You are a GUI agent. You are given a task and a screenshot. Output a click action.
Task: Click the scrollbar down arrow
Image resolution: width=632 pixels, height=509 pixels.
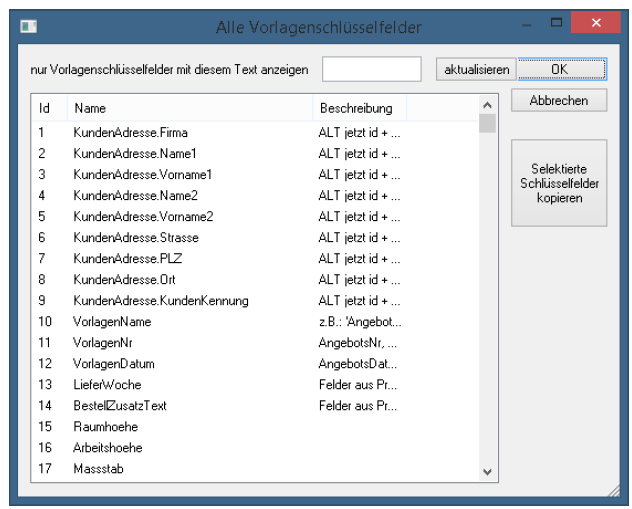487,471
